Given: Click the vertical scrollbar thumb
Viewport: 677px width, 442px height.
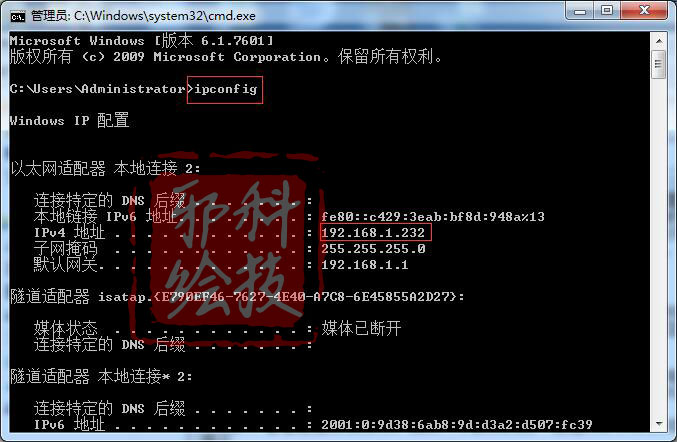Looking at the screenshot, I should (659, 64).
